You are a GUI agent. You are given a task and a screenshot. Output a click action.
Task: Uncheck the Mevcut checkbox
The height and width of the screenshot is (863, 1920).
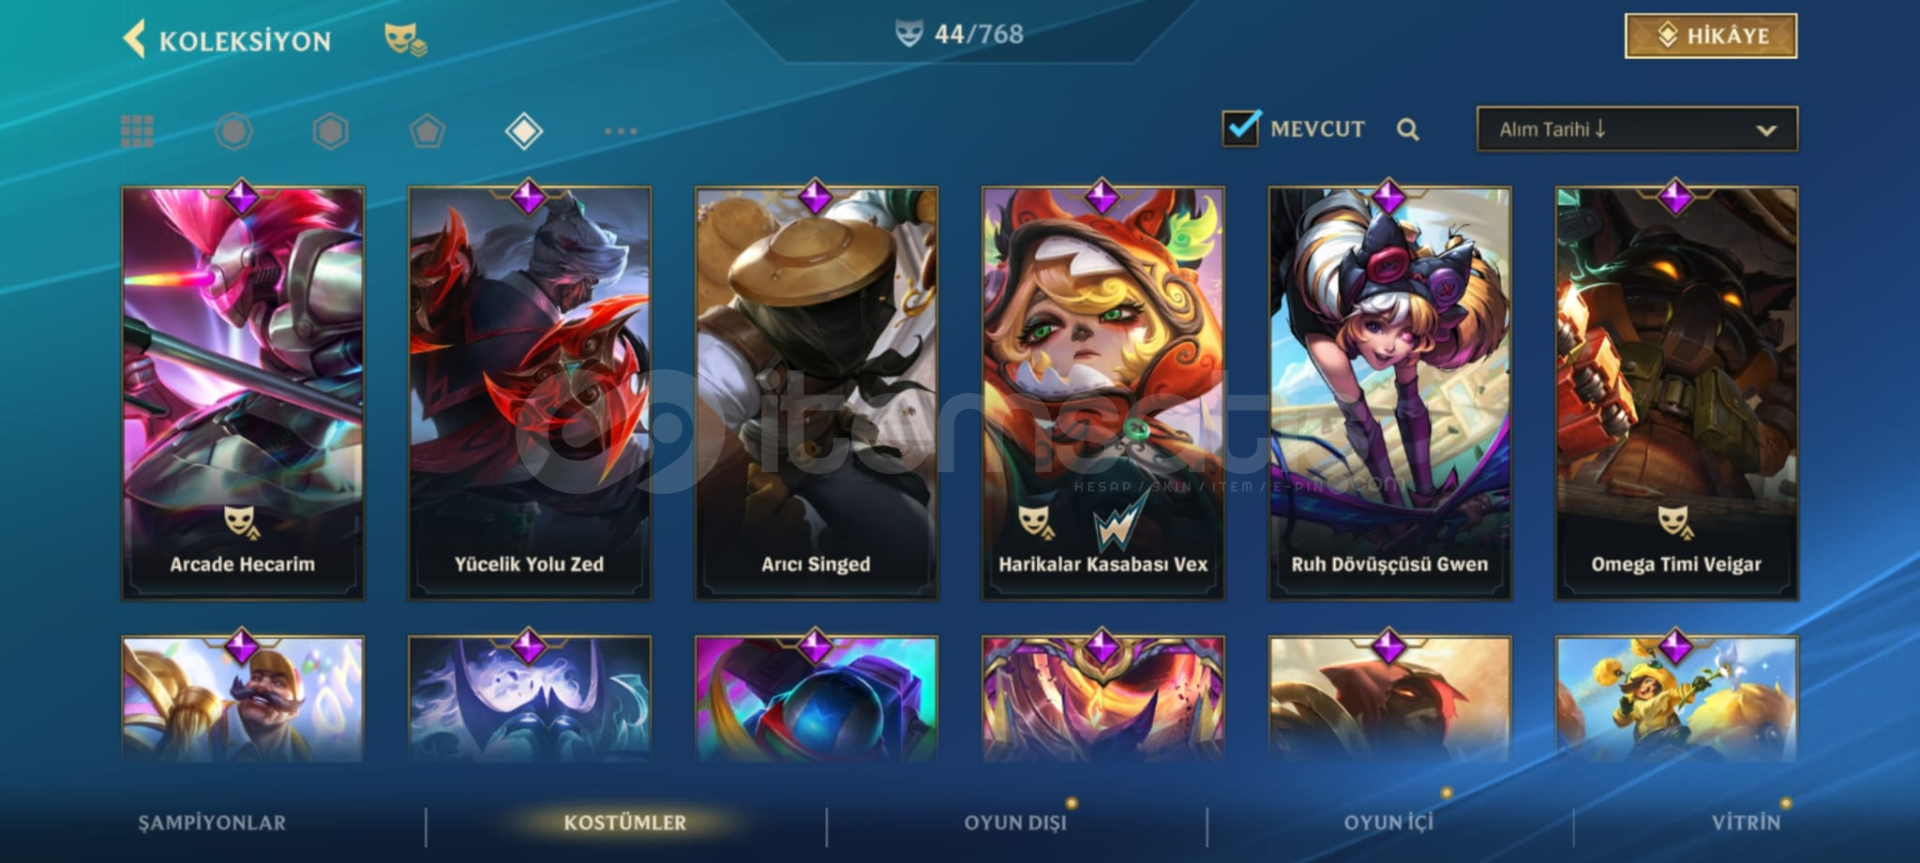pos(1241,128)
